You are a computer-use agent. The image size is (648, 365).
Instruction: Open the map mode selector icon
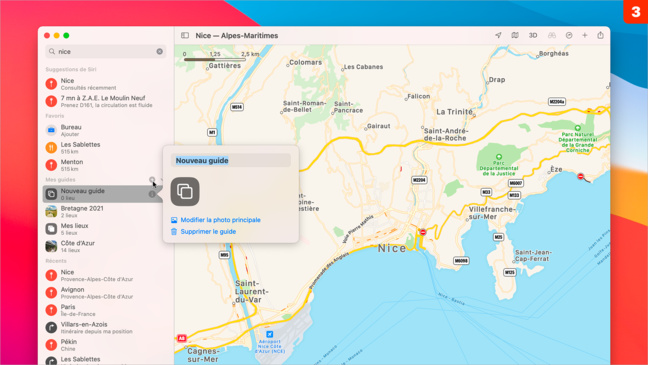coord(515,36)
